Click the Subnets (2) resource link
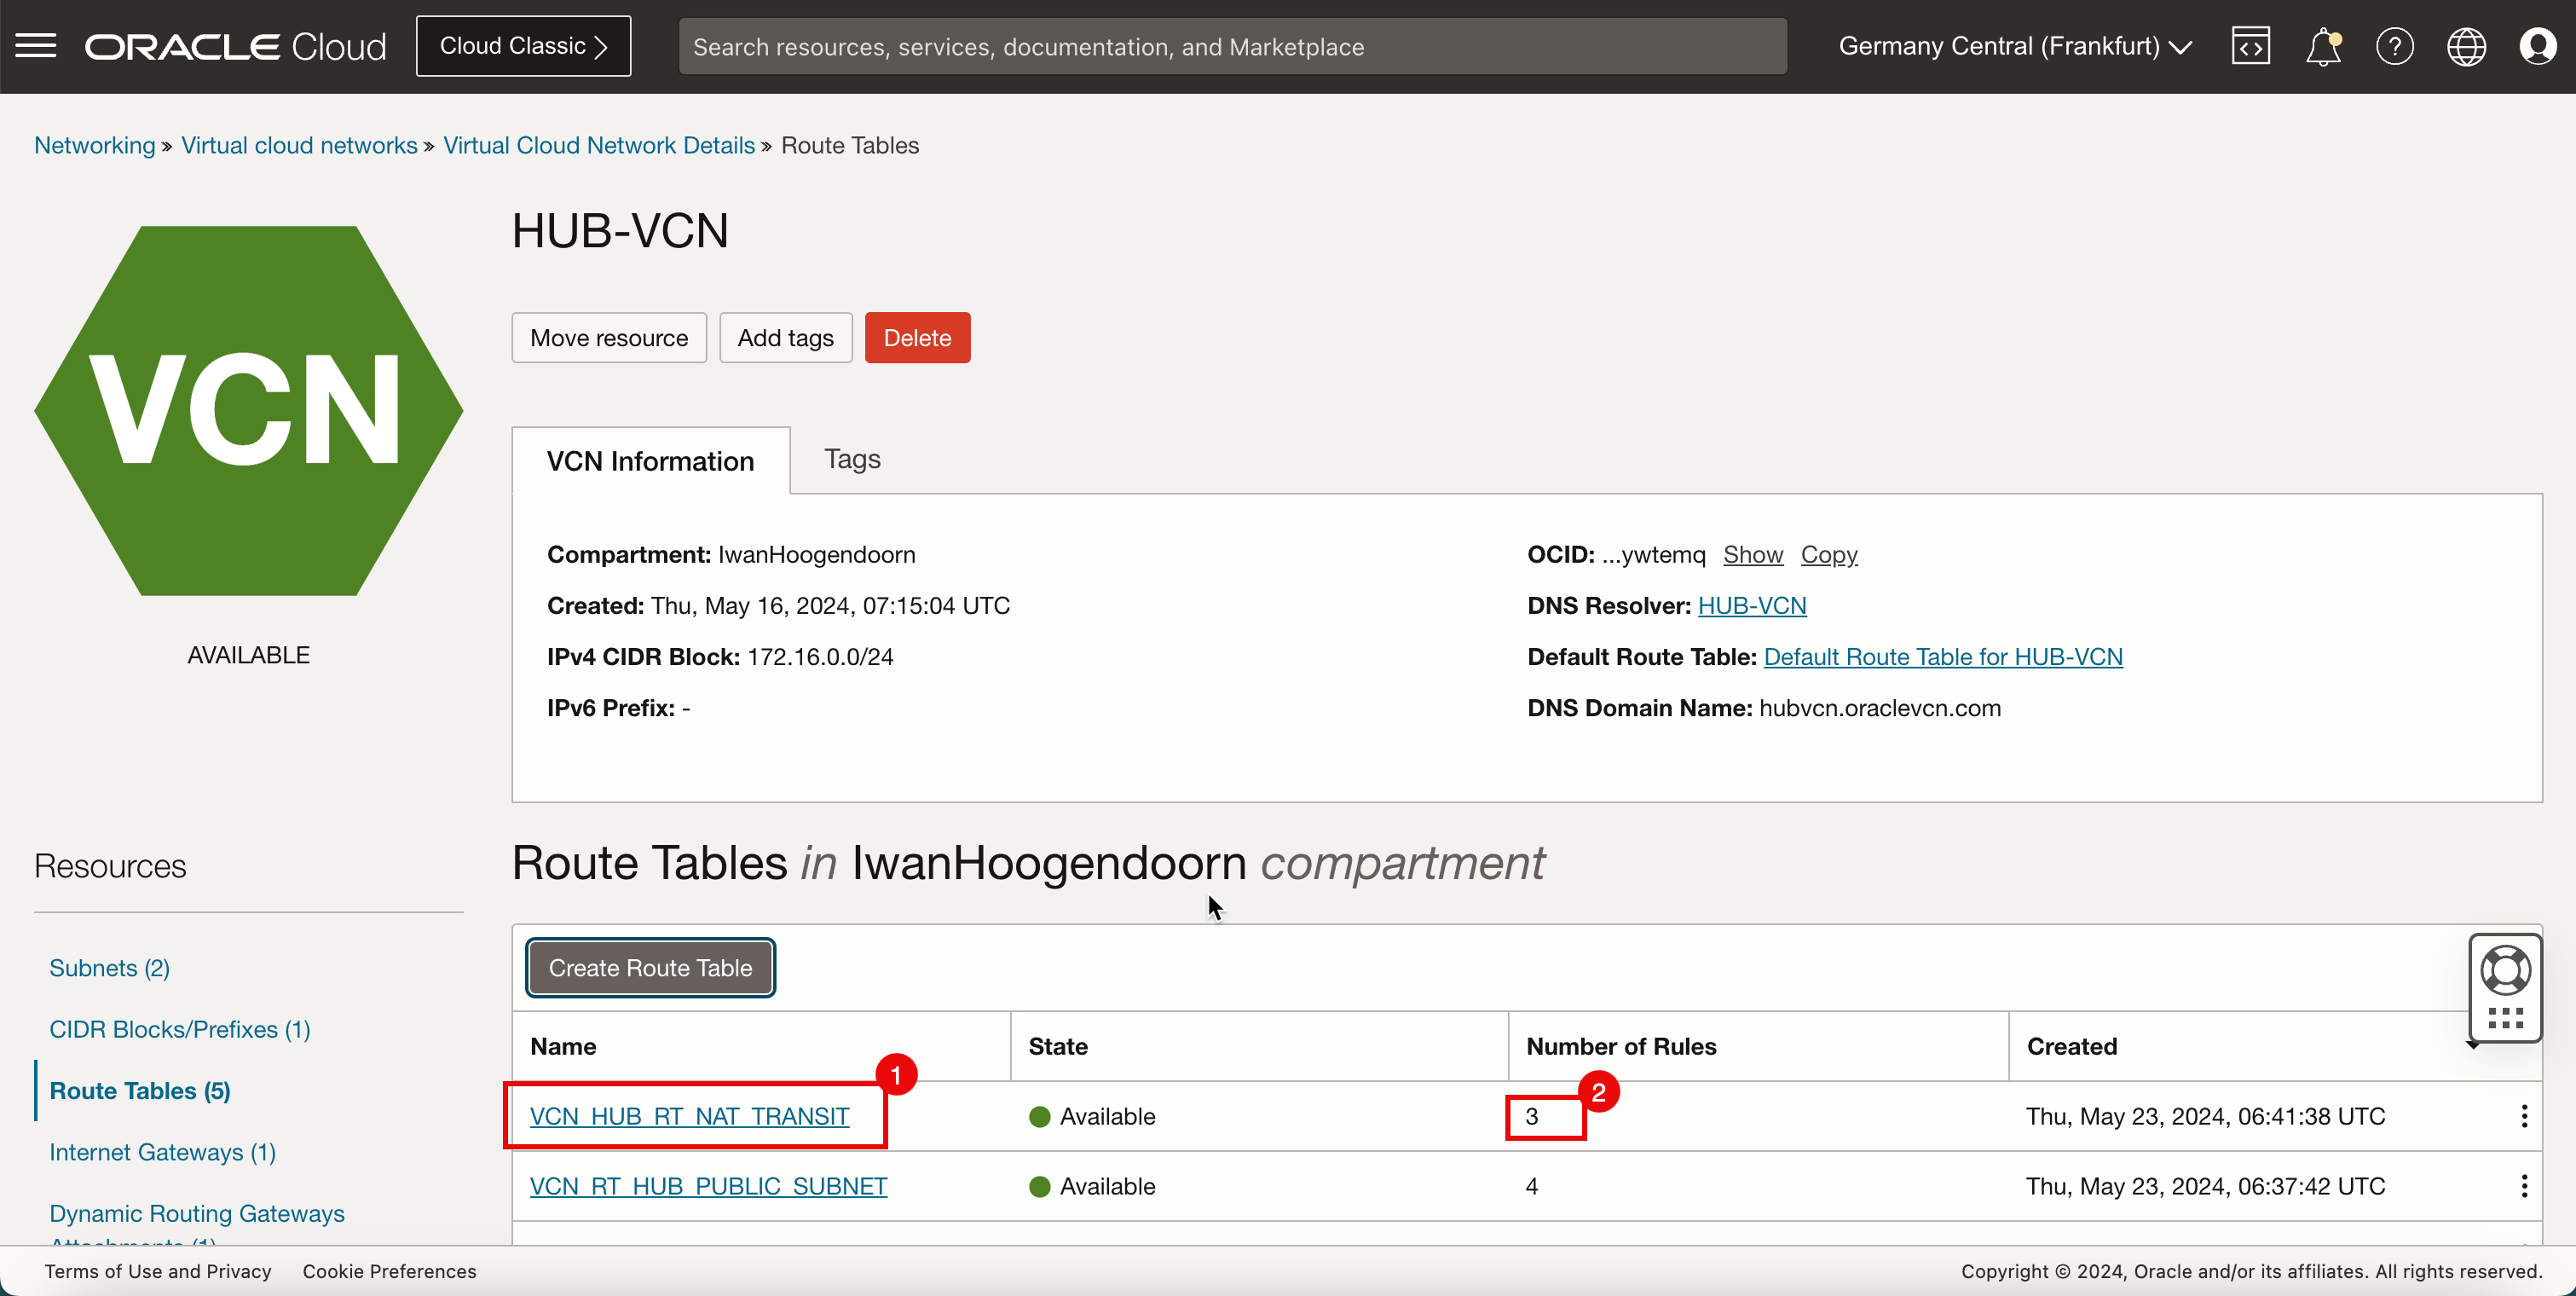The width and height of the screenshot is (2576, 1296). 109,967
